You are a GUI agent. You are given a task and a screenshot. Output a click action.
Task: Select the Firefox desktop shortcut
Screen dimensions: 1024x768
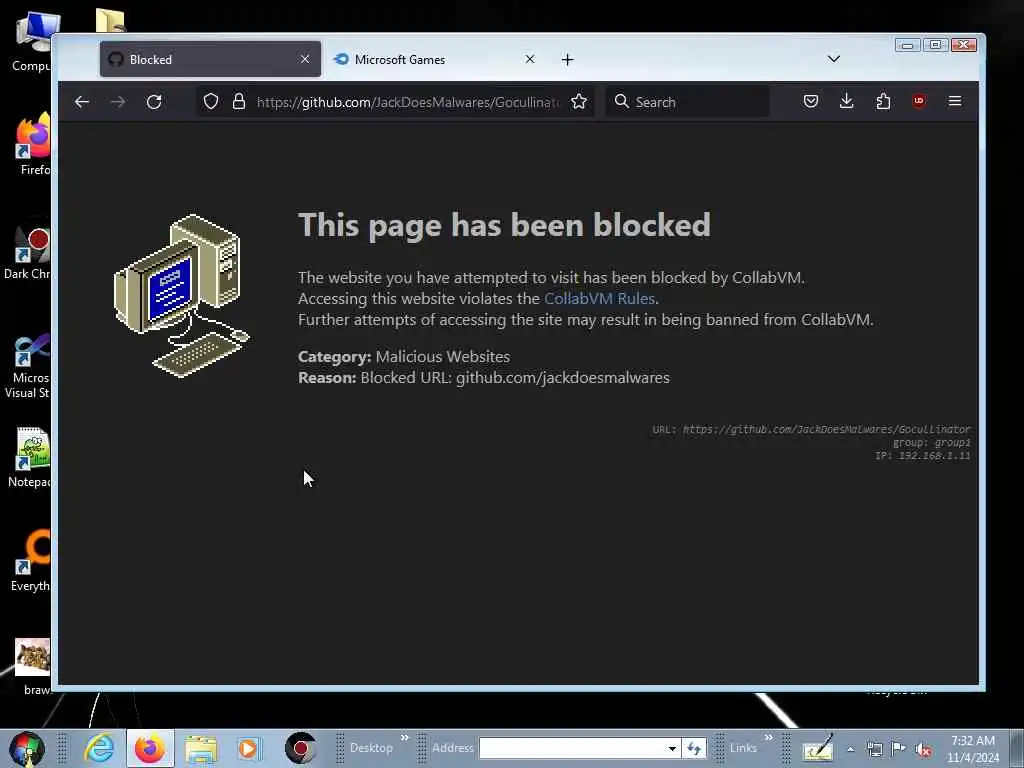(x=33, y=144)
